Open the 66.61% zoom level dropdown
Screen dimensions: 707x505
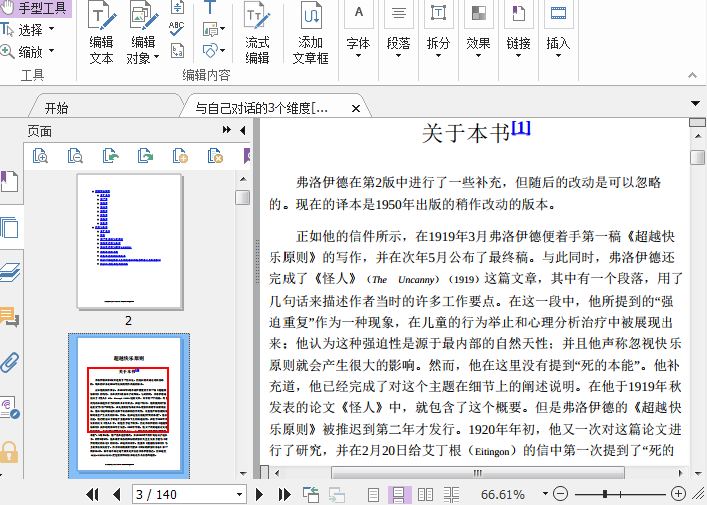[546, 494]
